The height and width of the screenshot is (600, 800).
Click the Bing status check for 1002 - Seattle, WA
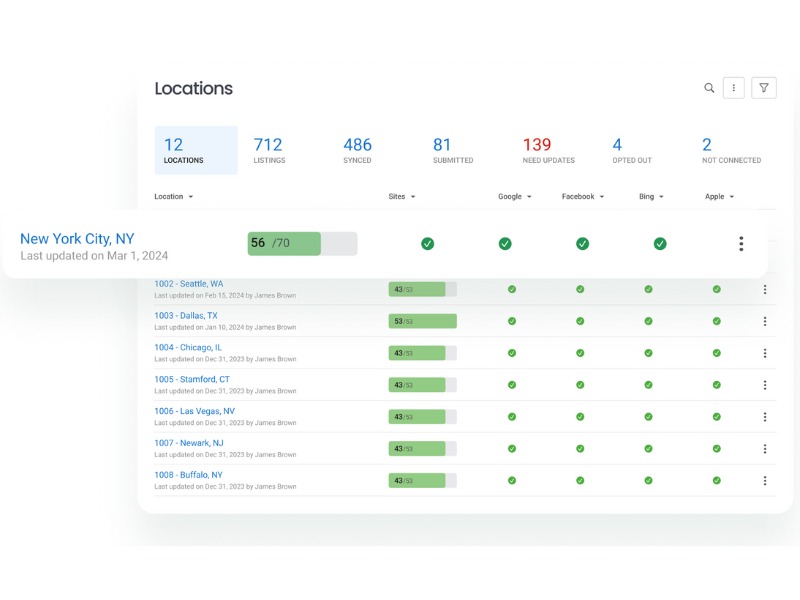pyautogui.click(x=647, y=289)
